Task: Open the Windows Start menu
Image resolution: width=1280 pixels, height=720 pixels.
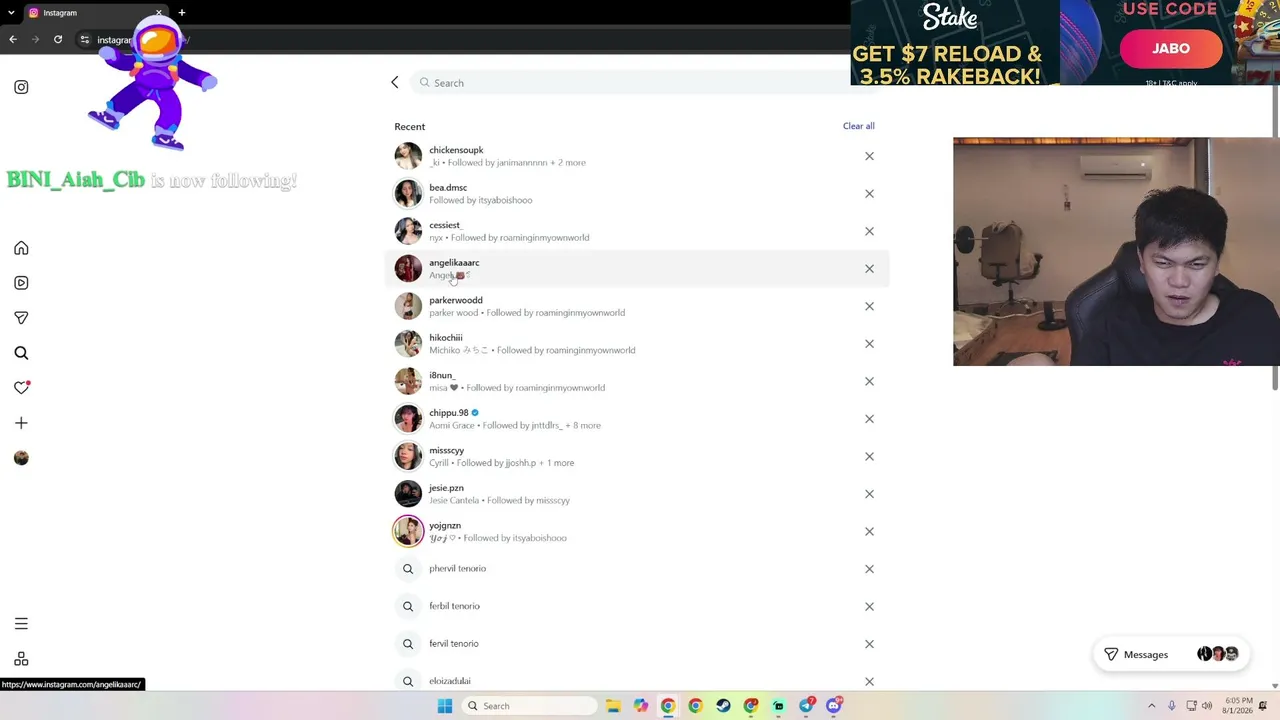Action: click(x=445, y=706)
